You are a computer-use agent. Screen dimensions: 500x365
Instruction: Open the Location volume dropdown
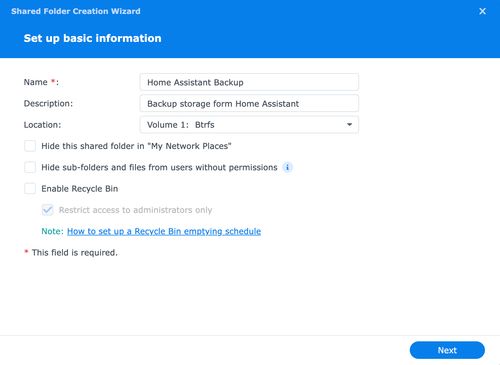[x=249, y=125]
